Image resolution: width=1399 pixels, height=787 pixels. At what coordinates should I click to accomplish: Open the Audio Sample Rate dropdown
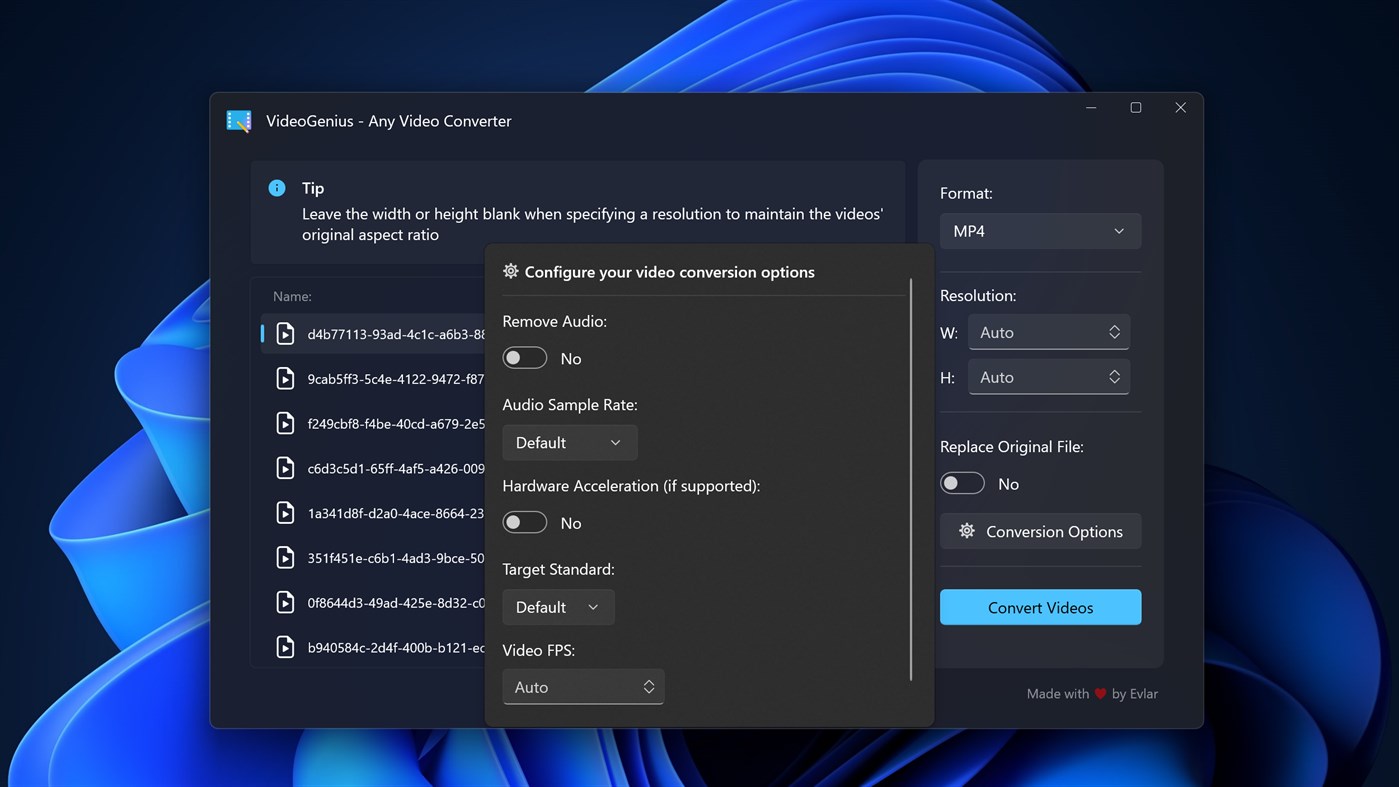[x=569, y=442]
